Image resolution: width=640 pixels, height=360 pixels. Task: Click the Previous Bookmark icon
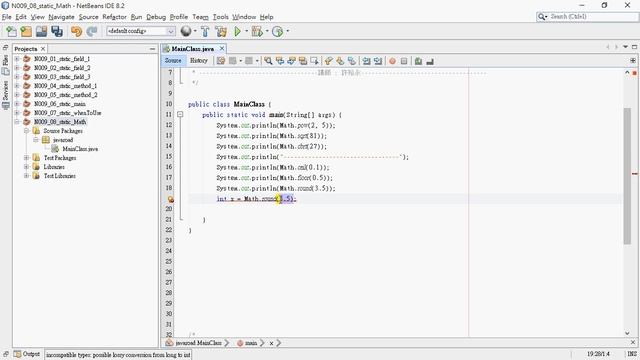[x=328, y=61]
